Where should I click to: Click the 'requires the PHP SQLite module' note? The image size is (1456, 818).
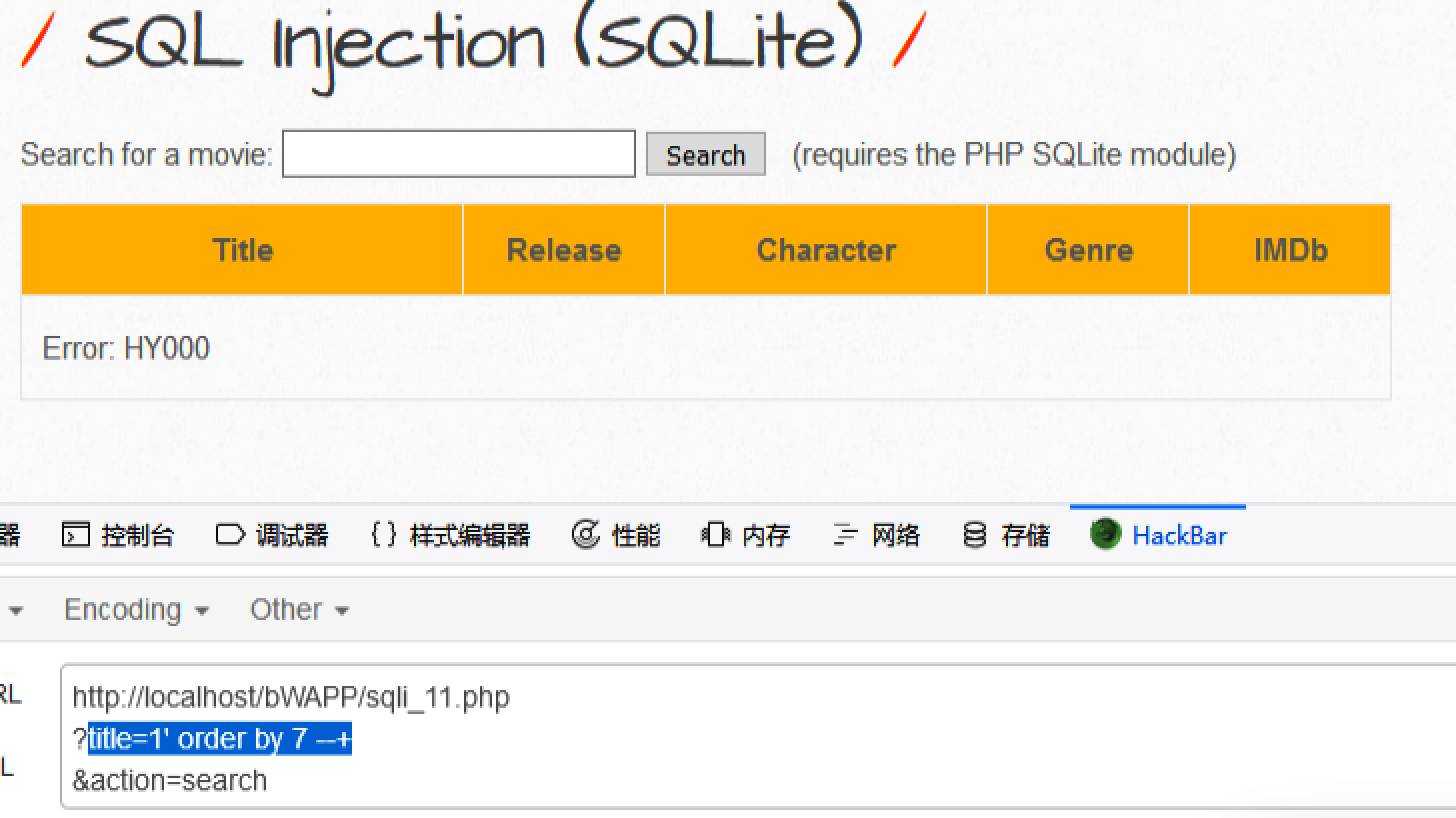[x=1014, y=155]
